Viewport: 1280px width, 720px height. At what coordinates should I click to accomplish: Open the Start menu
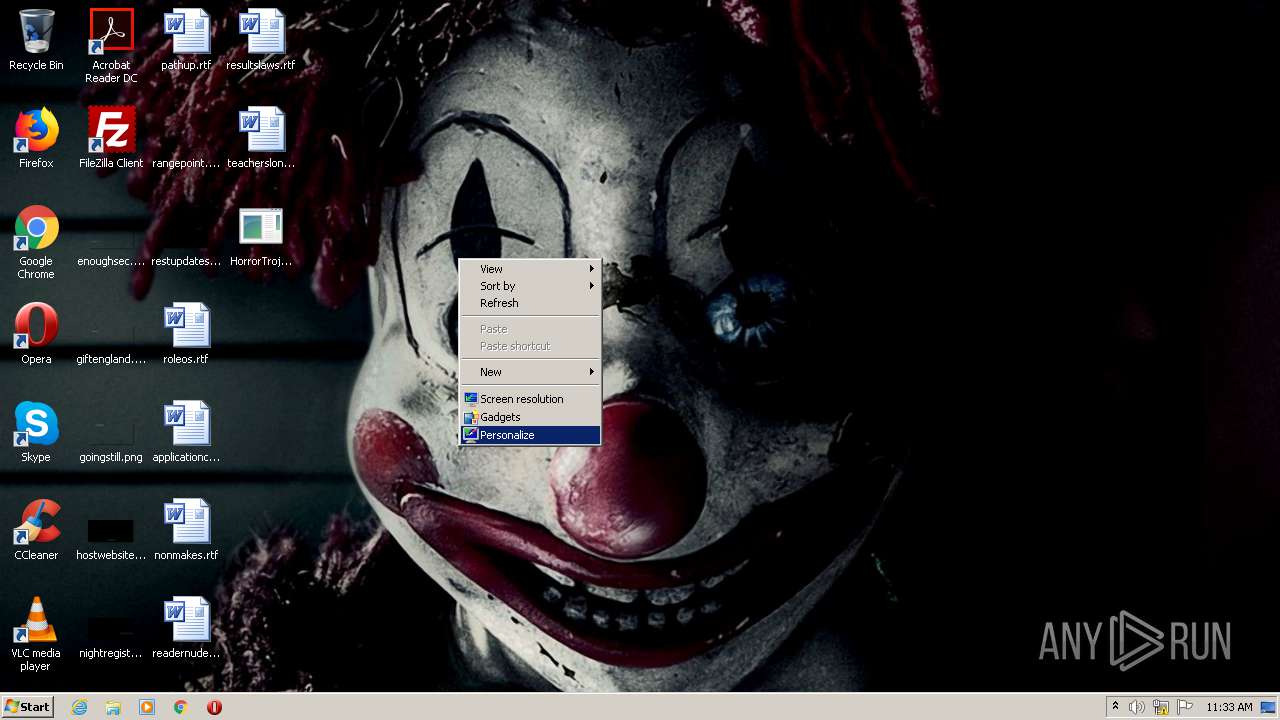click(x=27, y=707)
